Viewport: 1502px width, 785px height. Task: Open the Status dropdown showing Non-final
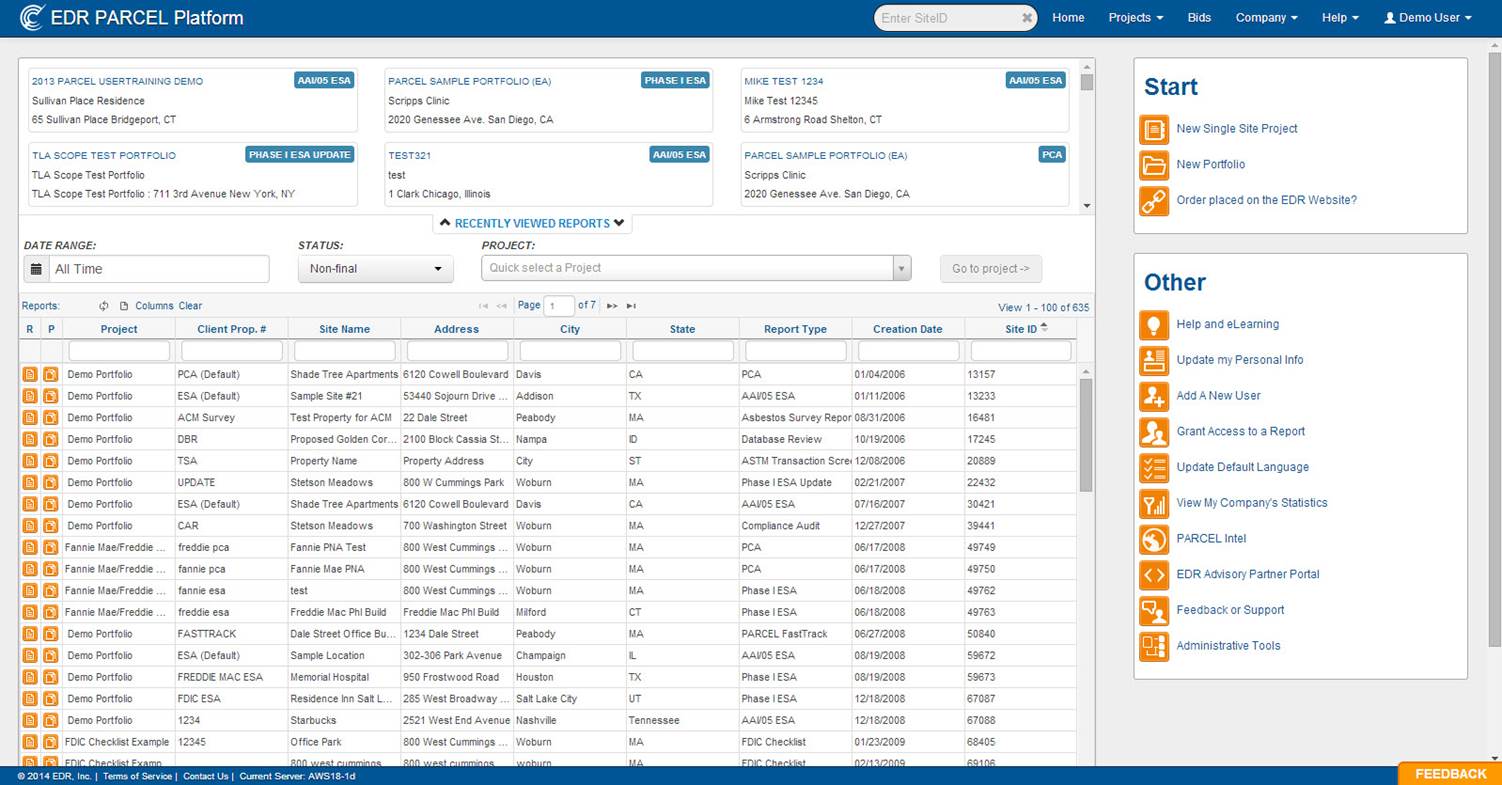pyautogui.click(x=376, y=269)
